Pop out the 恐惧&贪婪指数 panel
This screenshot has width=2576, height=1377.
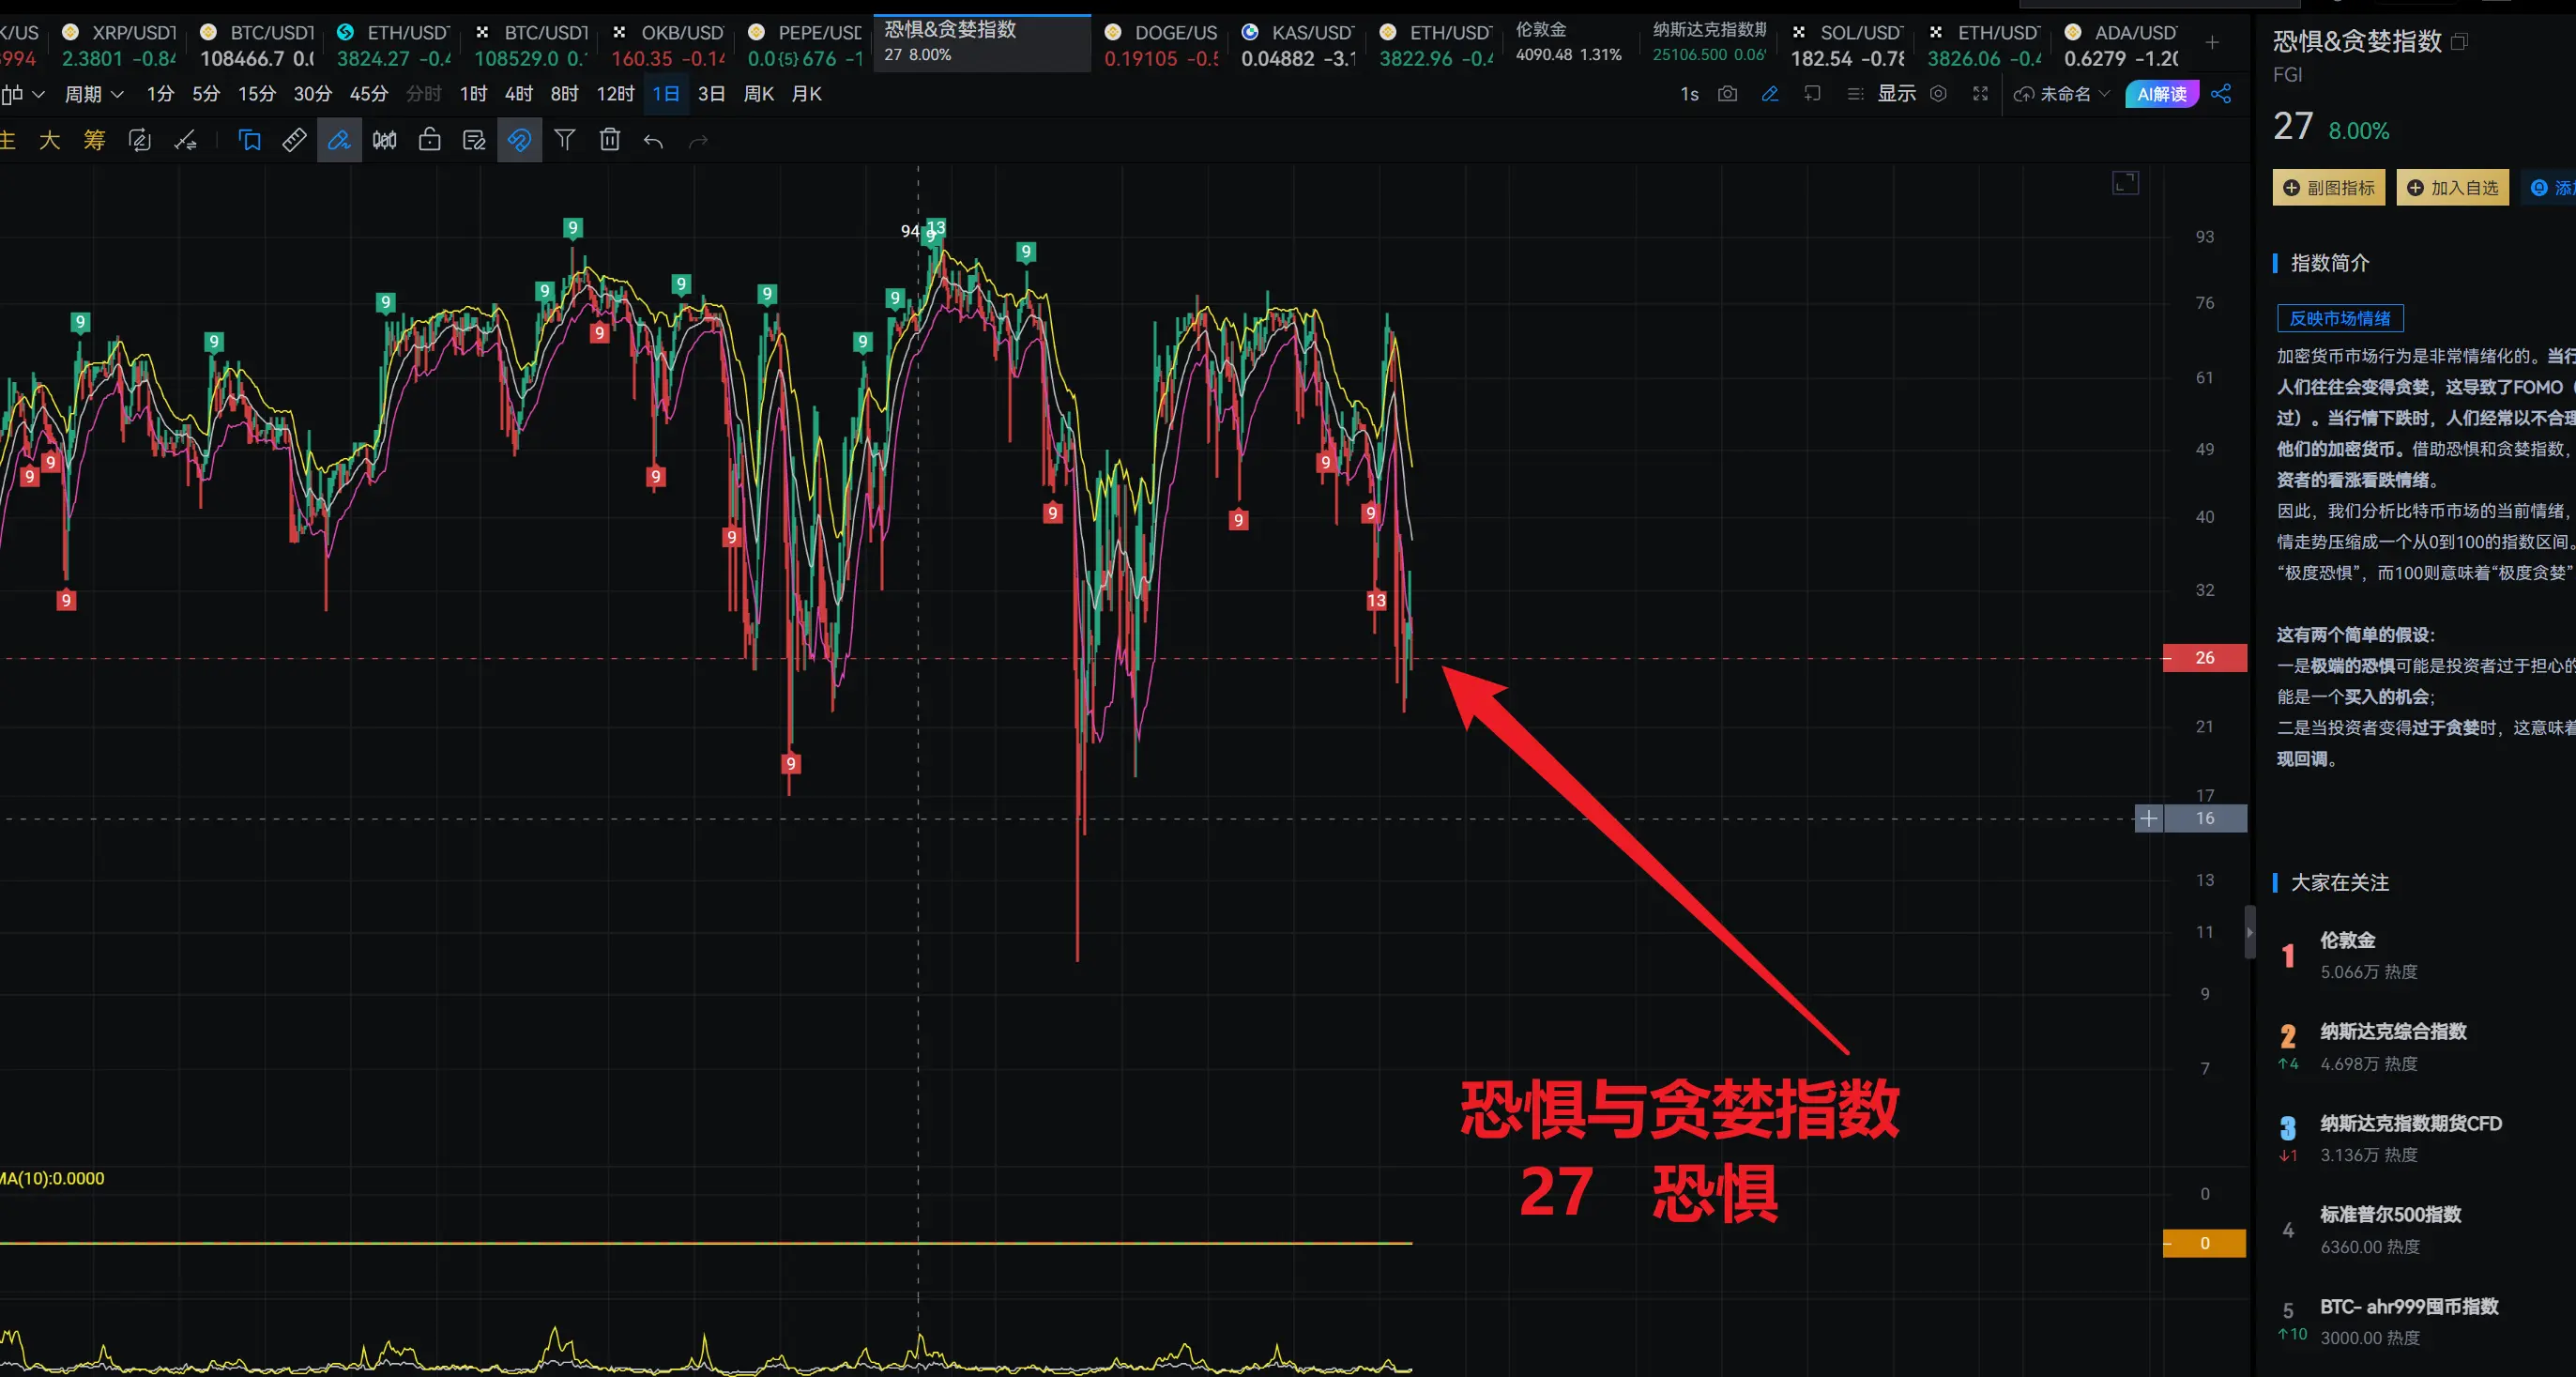pos(2460,42)
